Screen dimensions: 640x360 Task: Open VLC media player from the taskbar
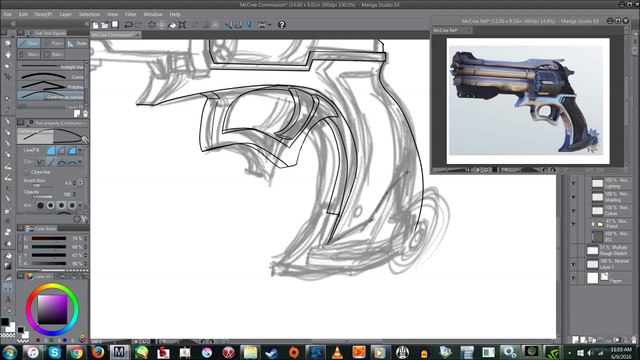click(337, 352)
